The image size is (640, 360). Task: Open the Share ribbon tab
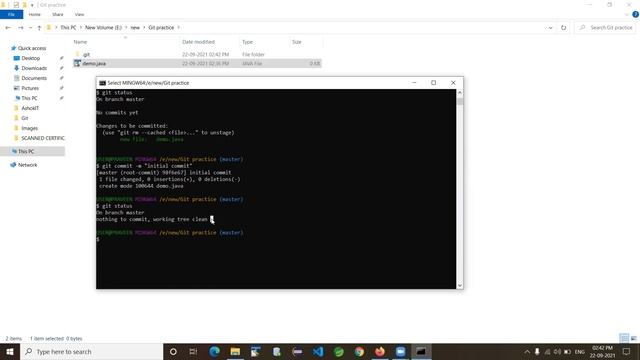(x=58, y=14)
